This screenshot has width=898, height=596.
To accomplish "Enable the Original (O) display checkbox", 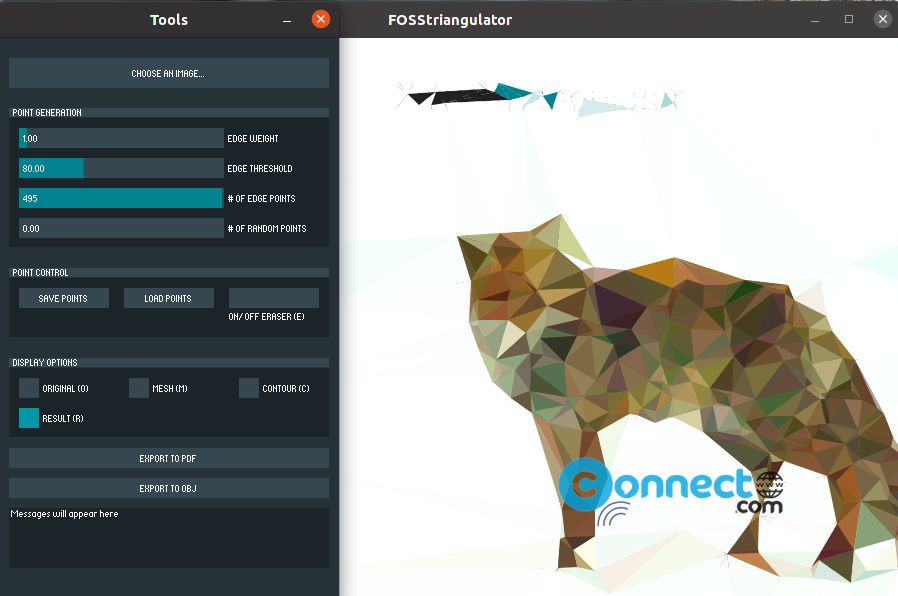I will coord(29,388).
